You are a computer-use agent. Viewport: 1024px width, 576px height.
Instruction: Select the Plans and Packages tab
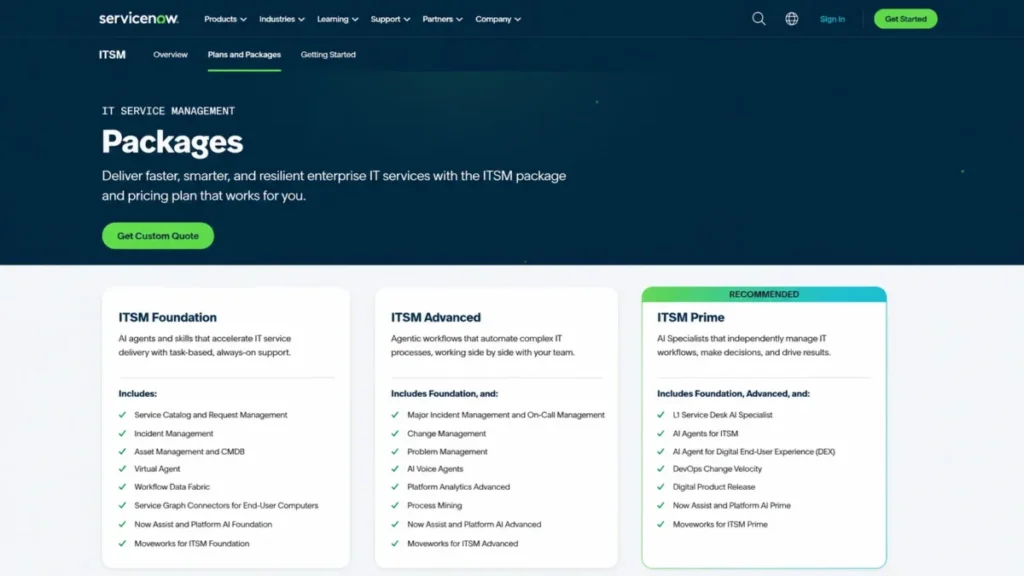point(244,55)
